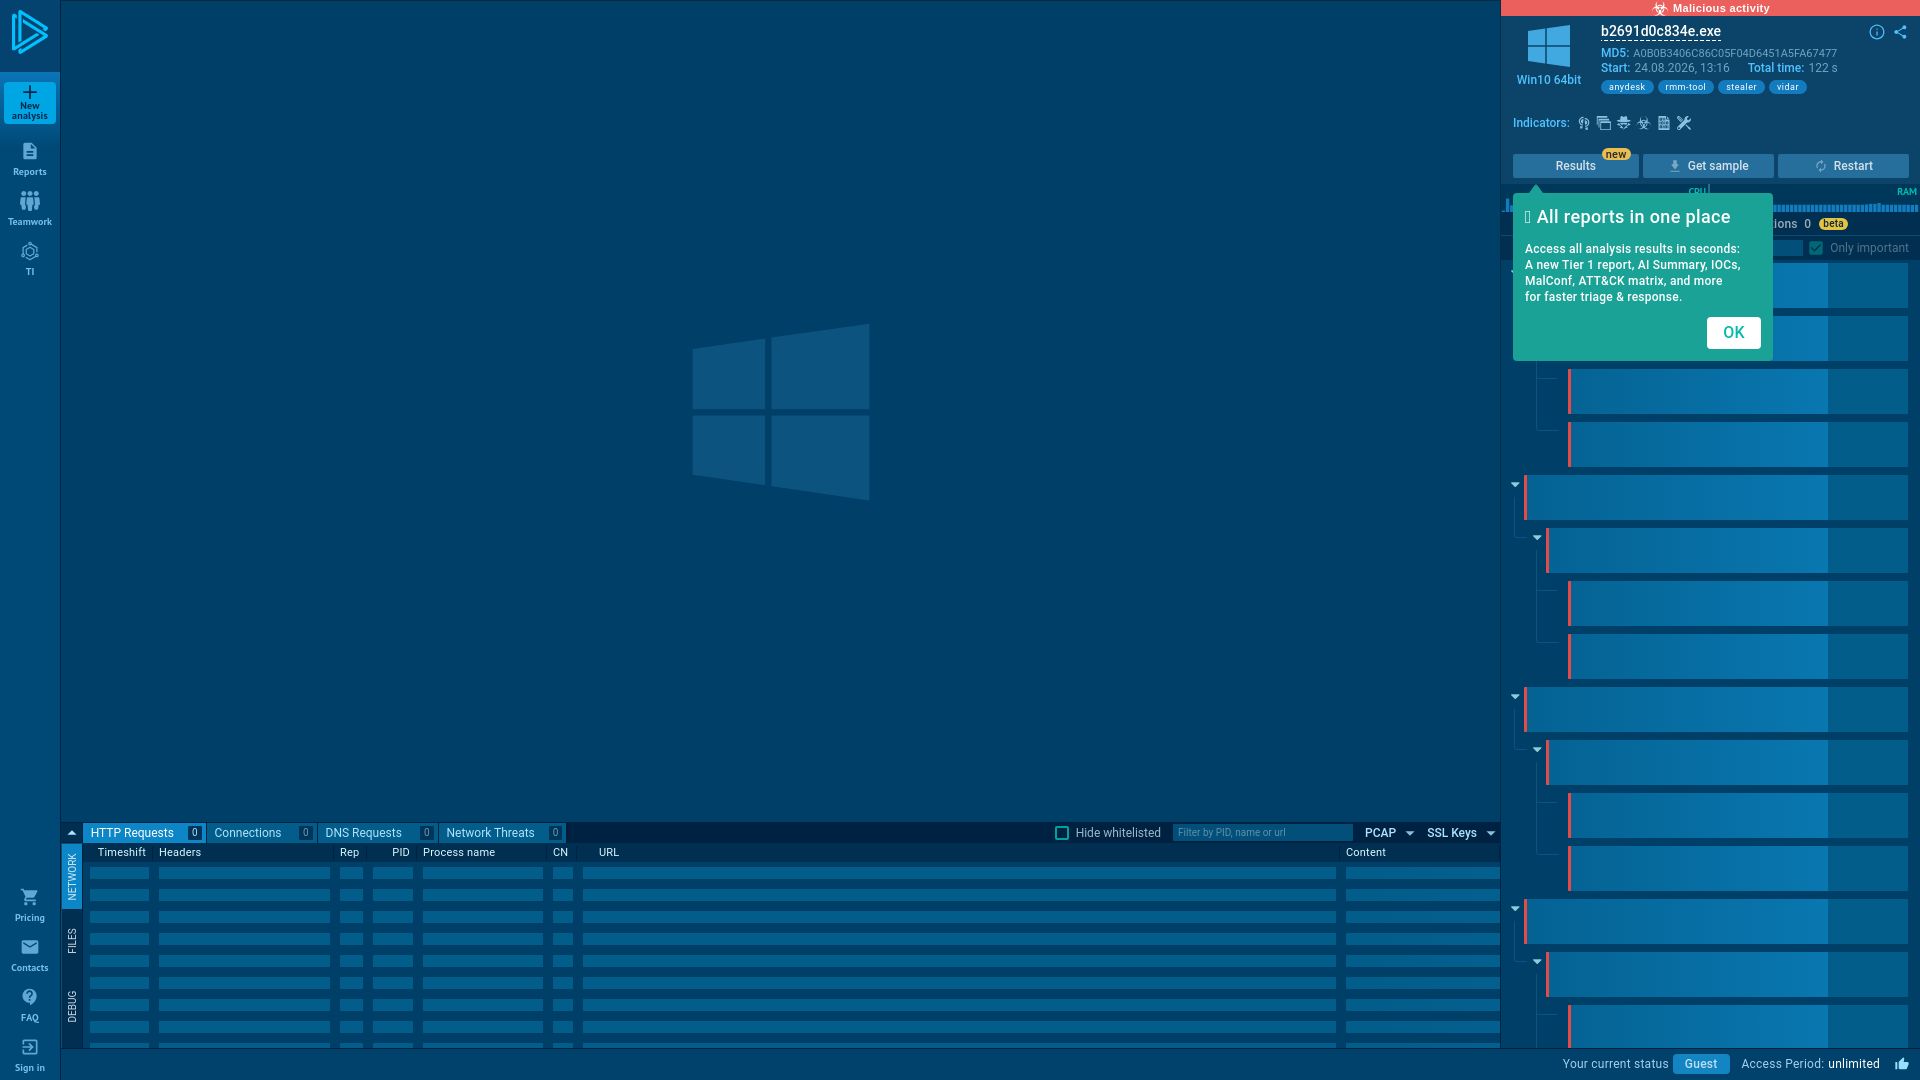Click the Malicious activity verdict banner
The width and height of the screenshot is (1920, 1080).
[x=1710, y=8]
